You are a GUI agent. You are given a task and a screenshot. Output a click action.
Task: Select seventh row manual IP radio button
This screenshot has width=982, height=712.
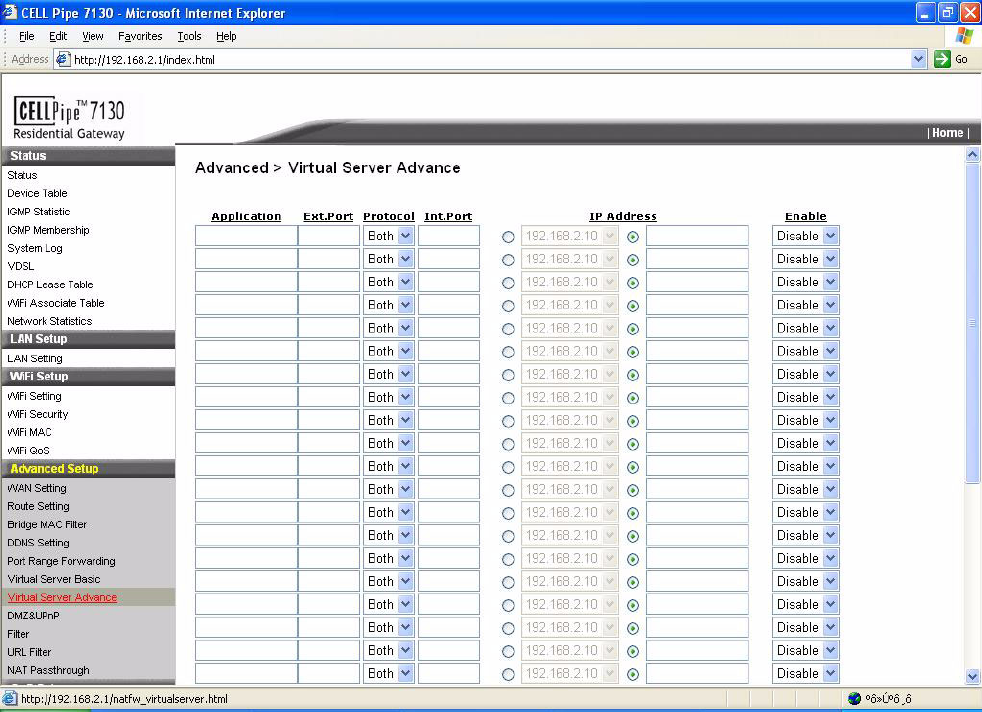click(633, 375)
